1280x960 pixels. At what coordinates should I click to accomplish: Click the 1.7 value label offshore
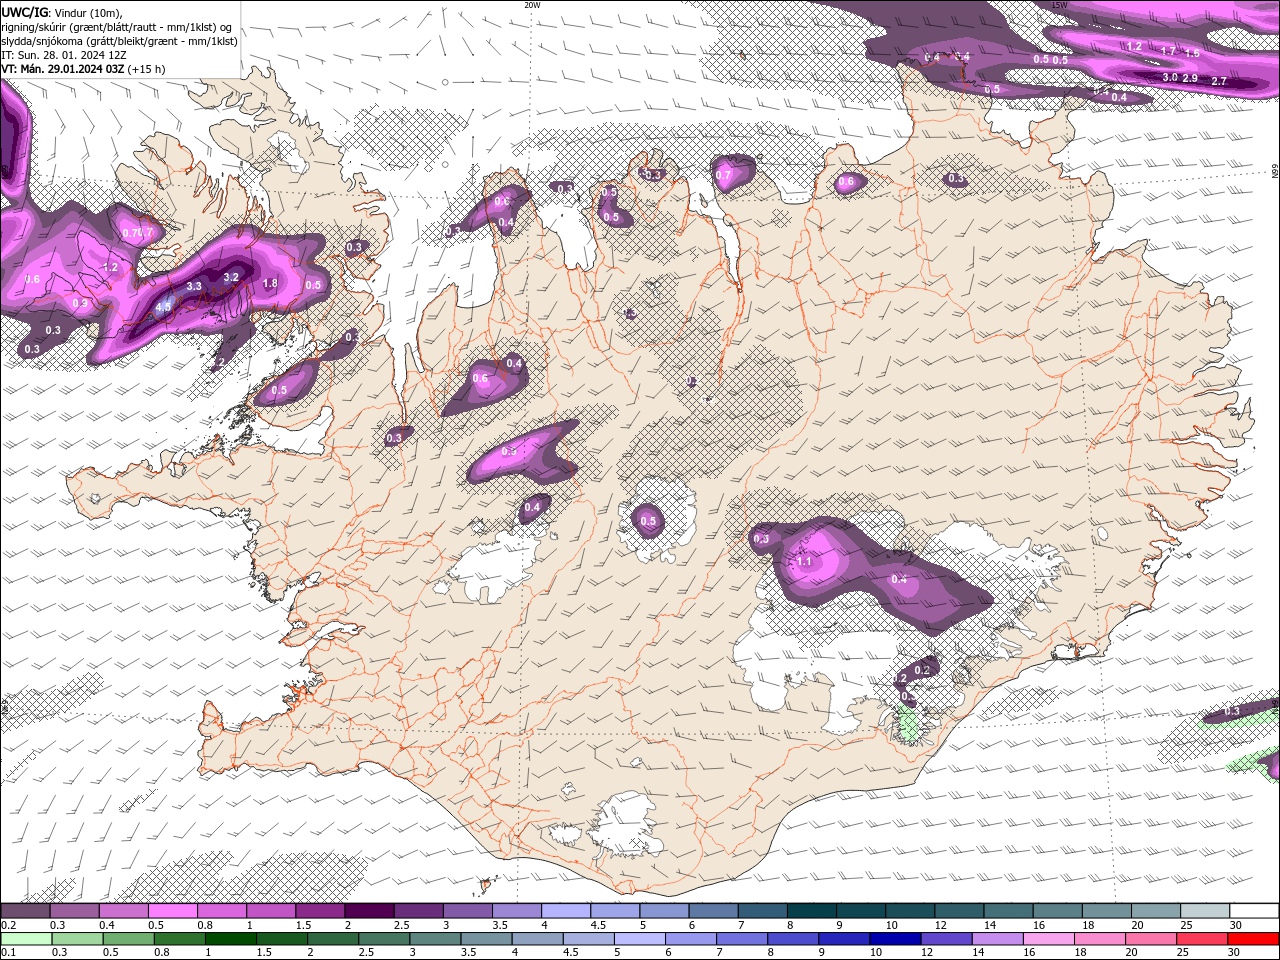(1168, 51)
